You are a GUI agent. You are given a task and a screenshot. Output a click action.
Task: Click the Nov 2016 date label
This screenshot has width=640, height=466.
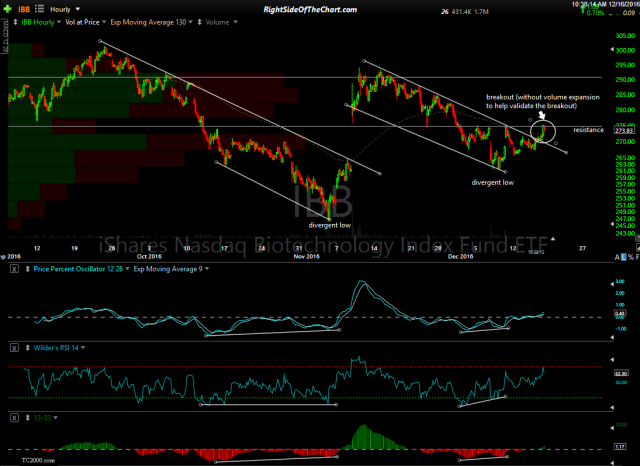click(307, 256)
